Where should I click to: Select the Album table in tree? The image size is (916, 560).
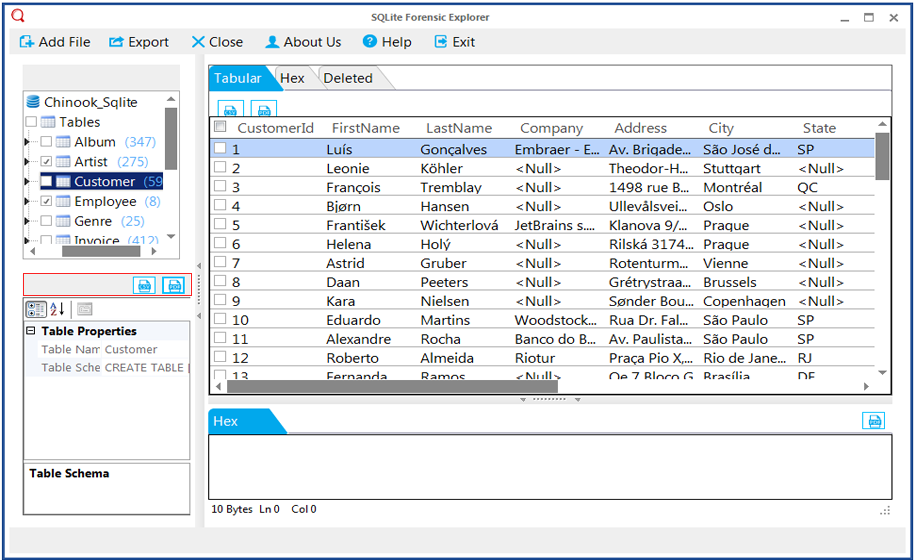(95, 142)
